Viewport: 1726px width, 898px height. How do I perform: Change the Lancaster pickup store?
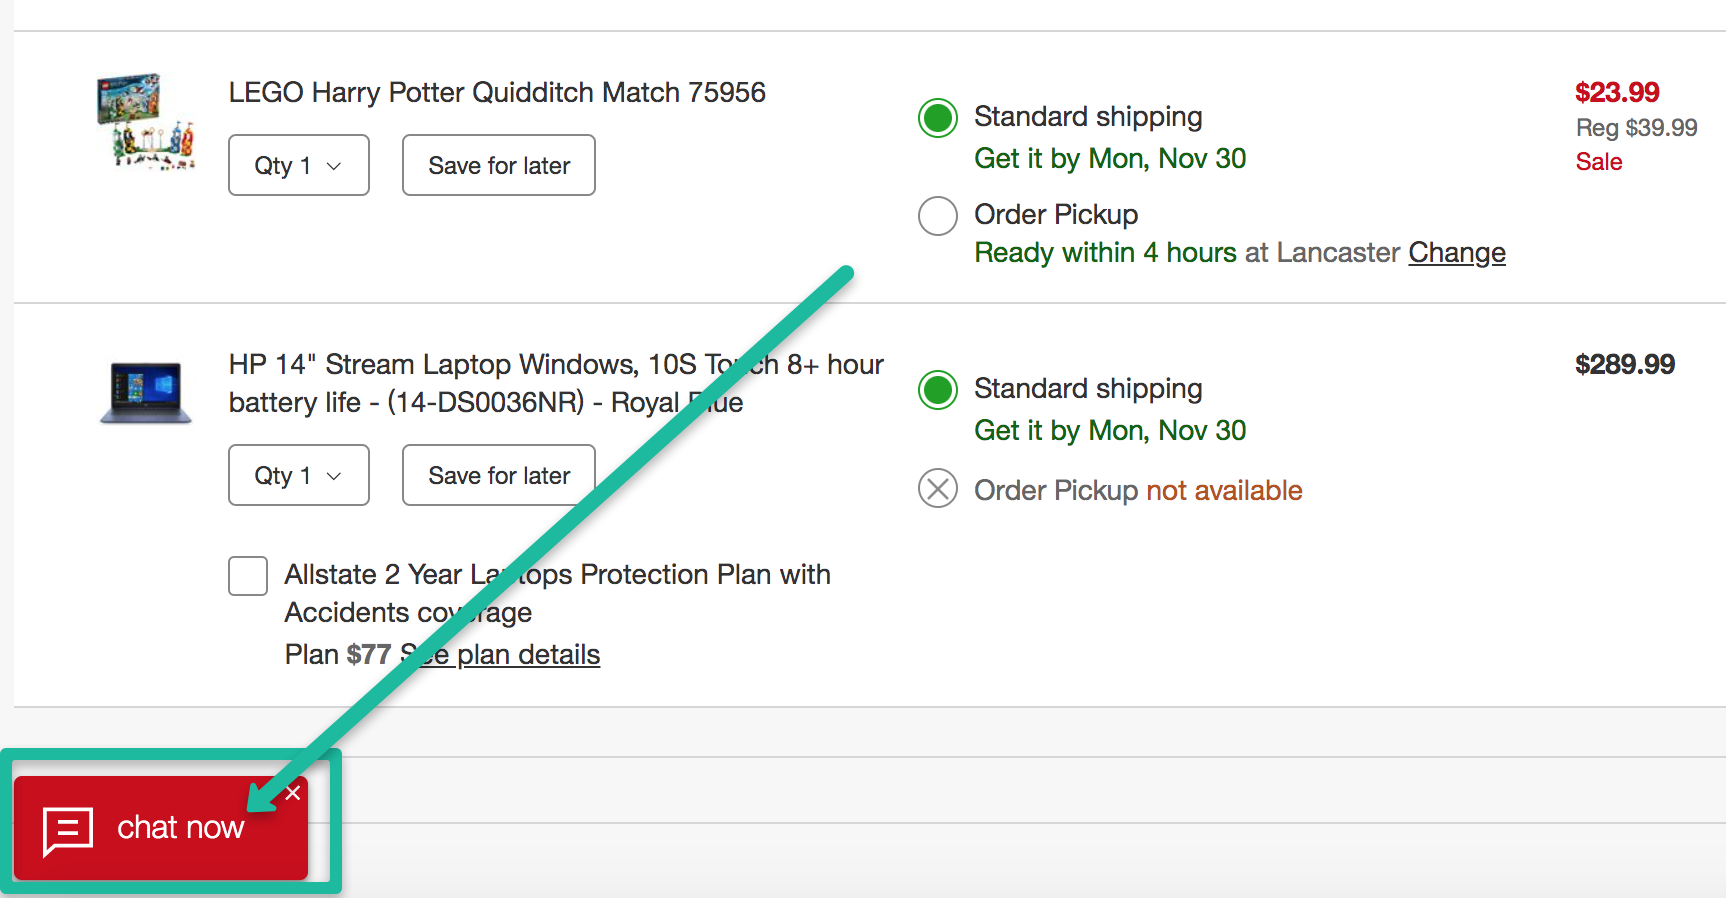[x=1457, y=253]
